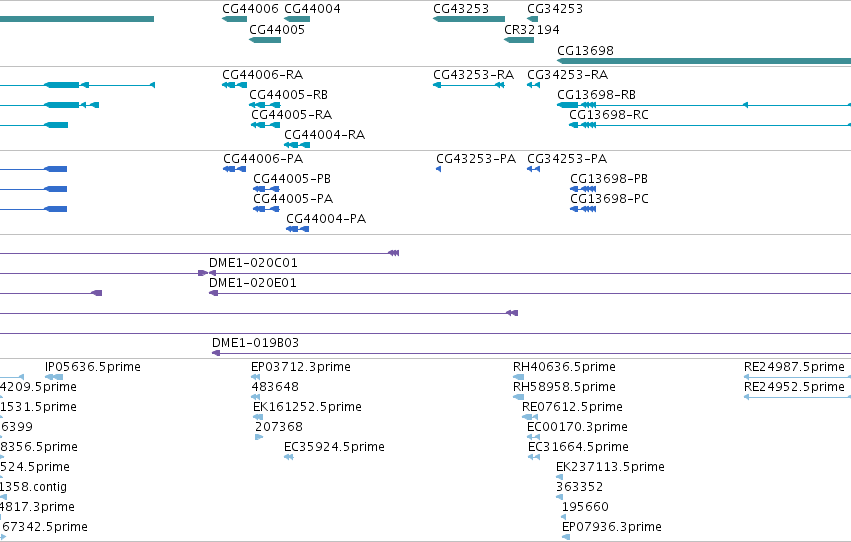Select the CG44004 gene label
The height and width of the screenshot is (542, 851).
click(x=313, y=9)
